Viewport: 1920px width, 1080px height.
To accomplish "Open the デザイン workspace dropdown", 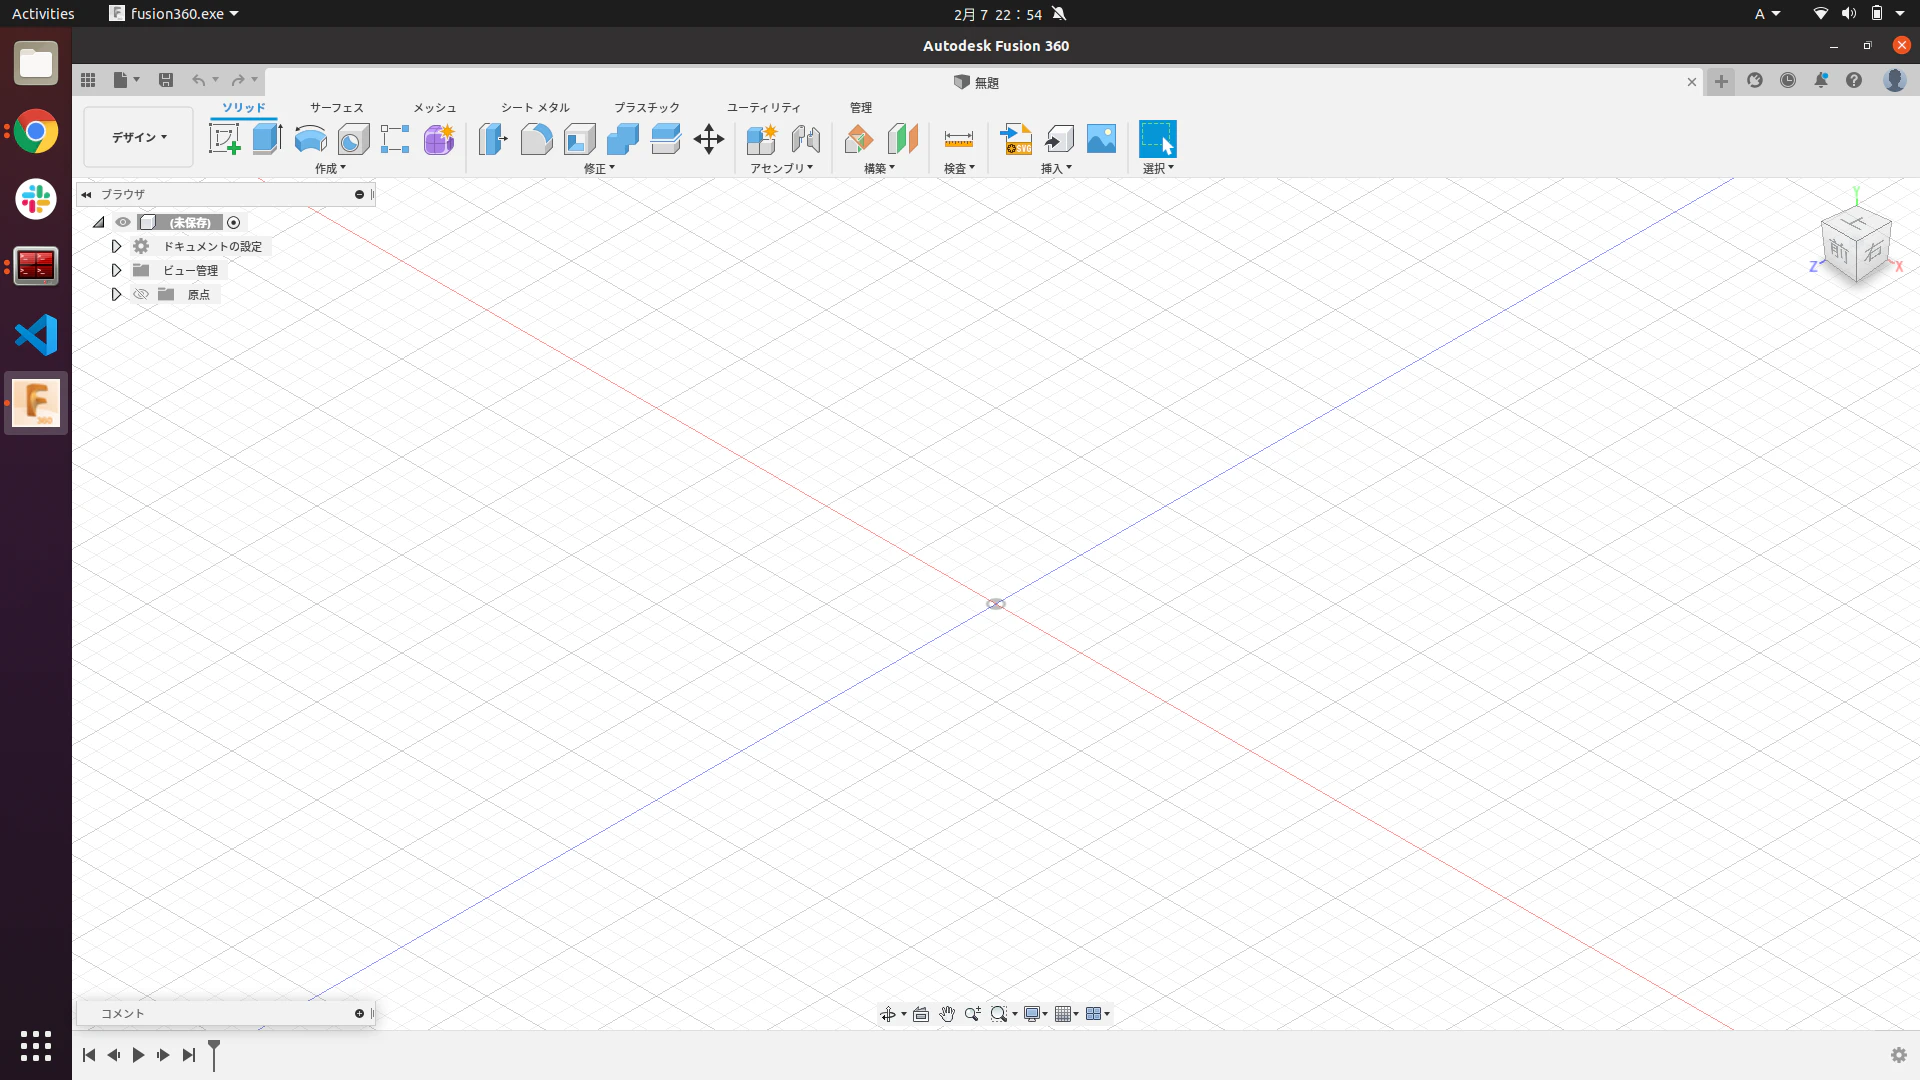I will pyautogui.click(x=138, y=137).
